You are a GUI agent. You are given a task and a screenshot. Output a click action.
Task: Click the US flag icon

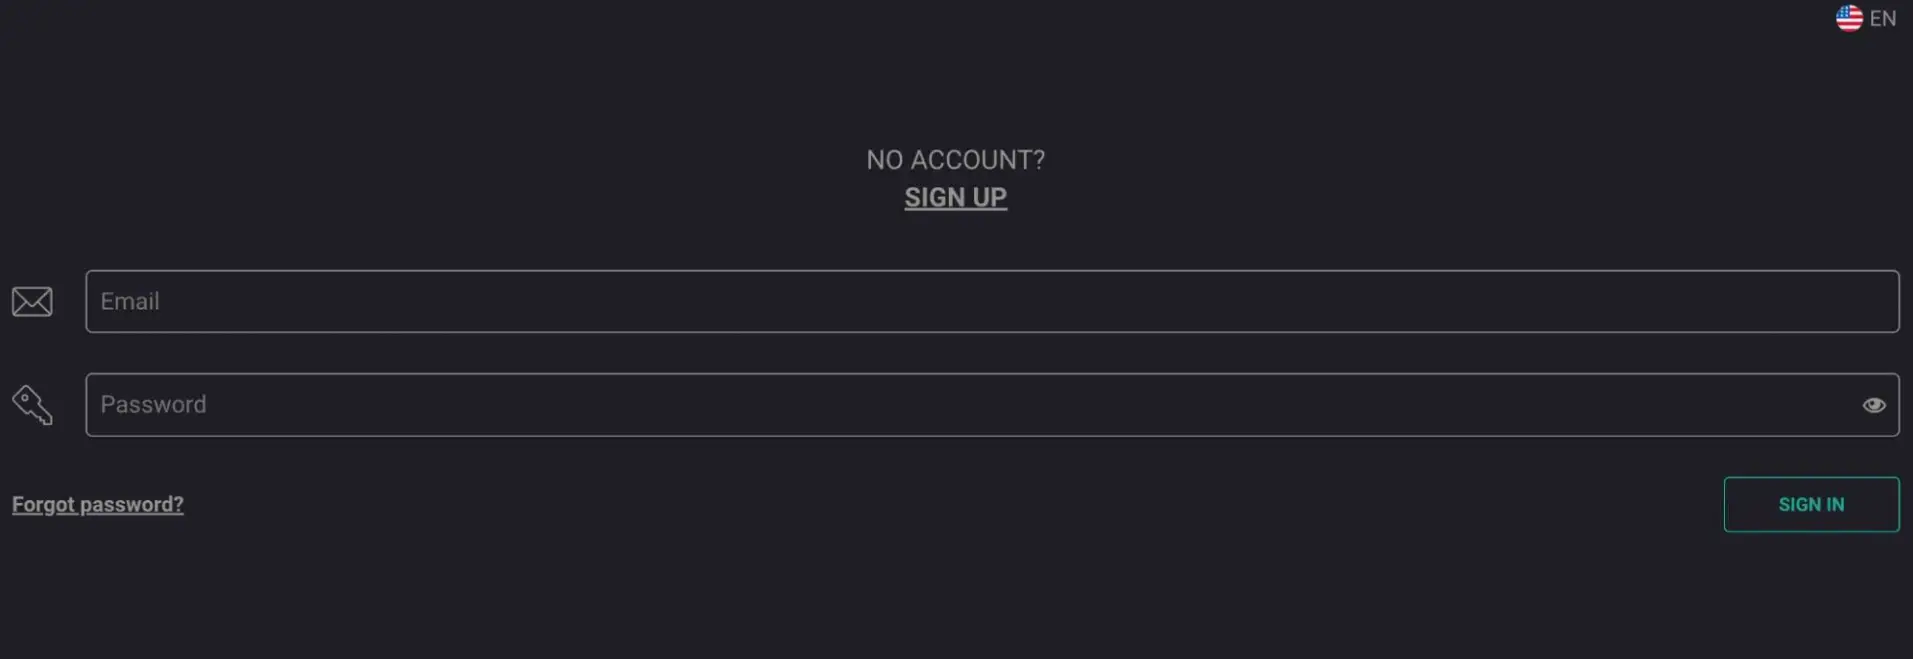(x=1849, y=18)
